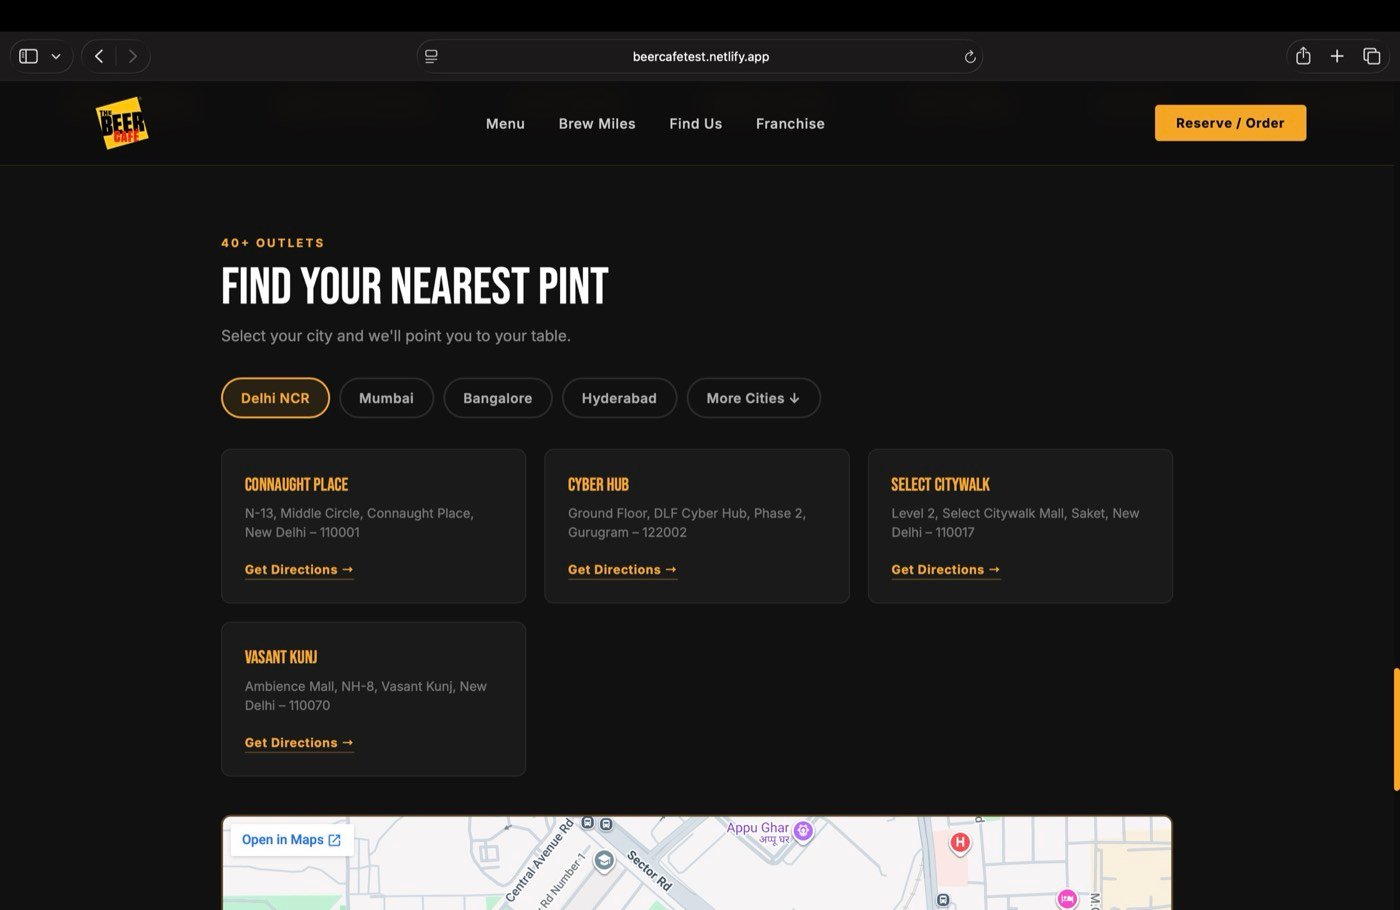Expand the More Cities dropdown
Image resolution: width=1400 pixels, height=910 pixels.
coord(753,398)
